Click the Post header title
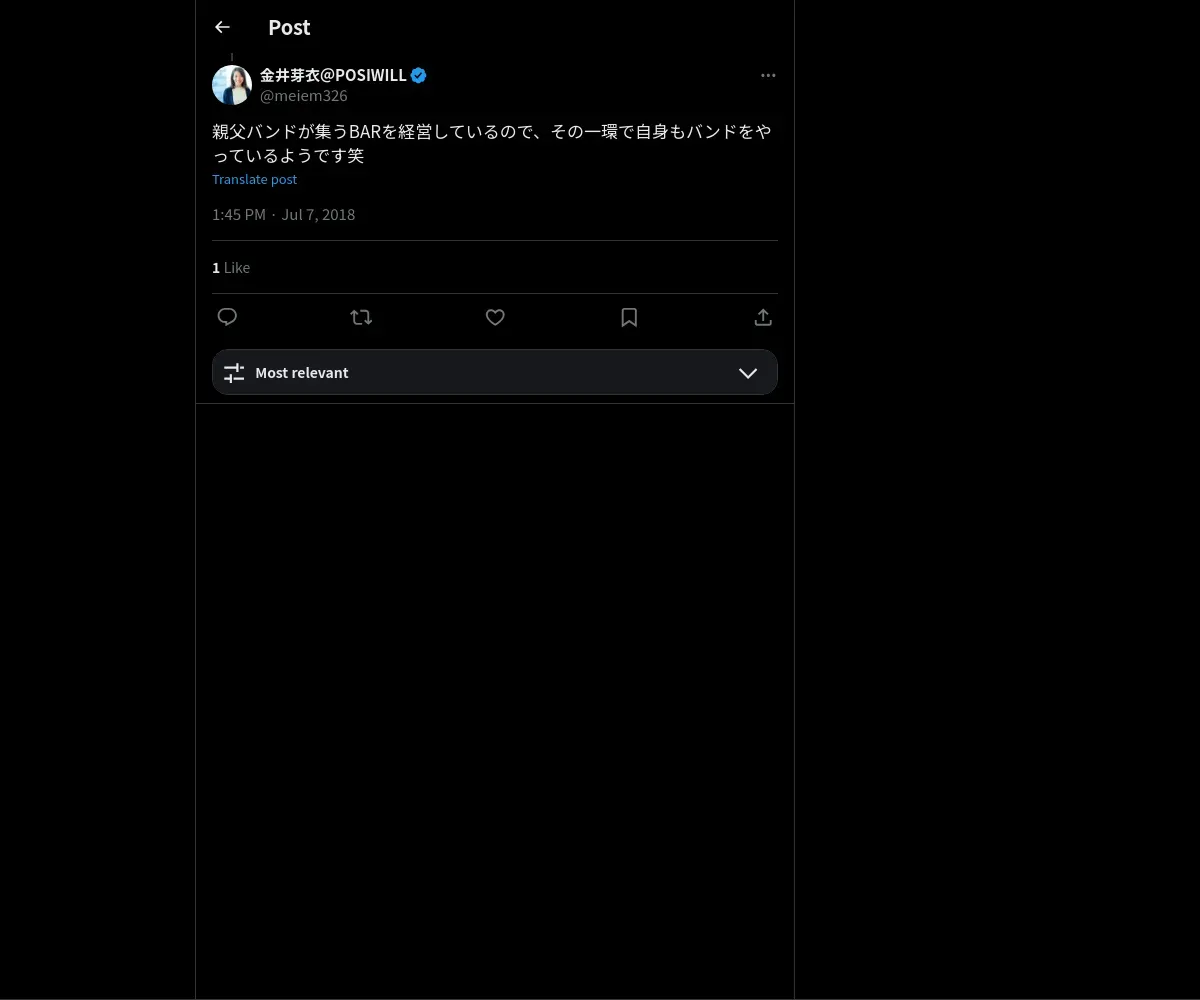 tap(289, 27)
